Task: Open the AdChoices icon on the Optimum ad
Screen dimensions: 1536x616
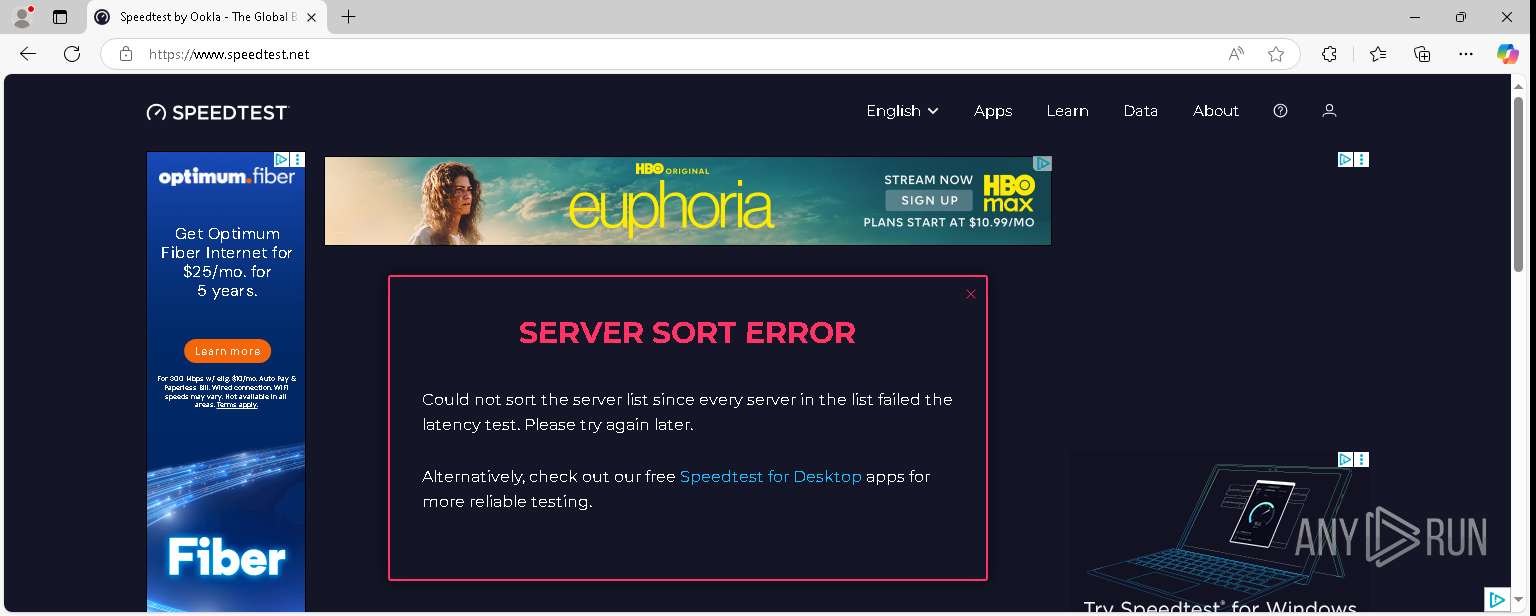Action: click(282, 159)
